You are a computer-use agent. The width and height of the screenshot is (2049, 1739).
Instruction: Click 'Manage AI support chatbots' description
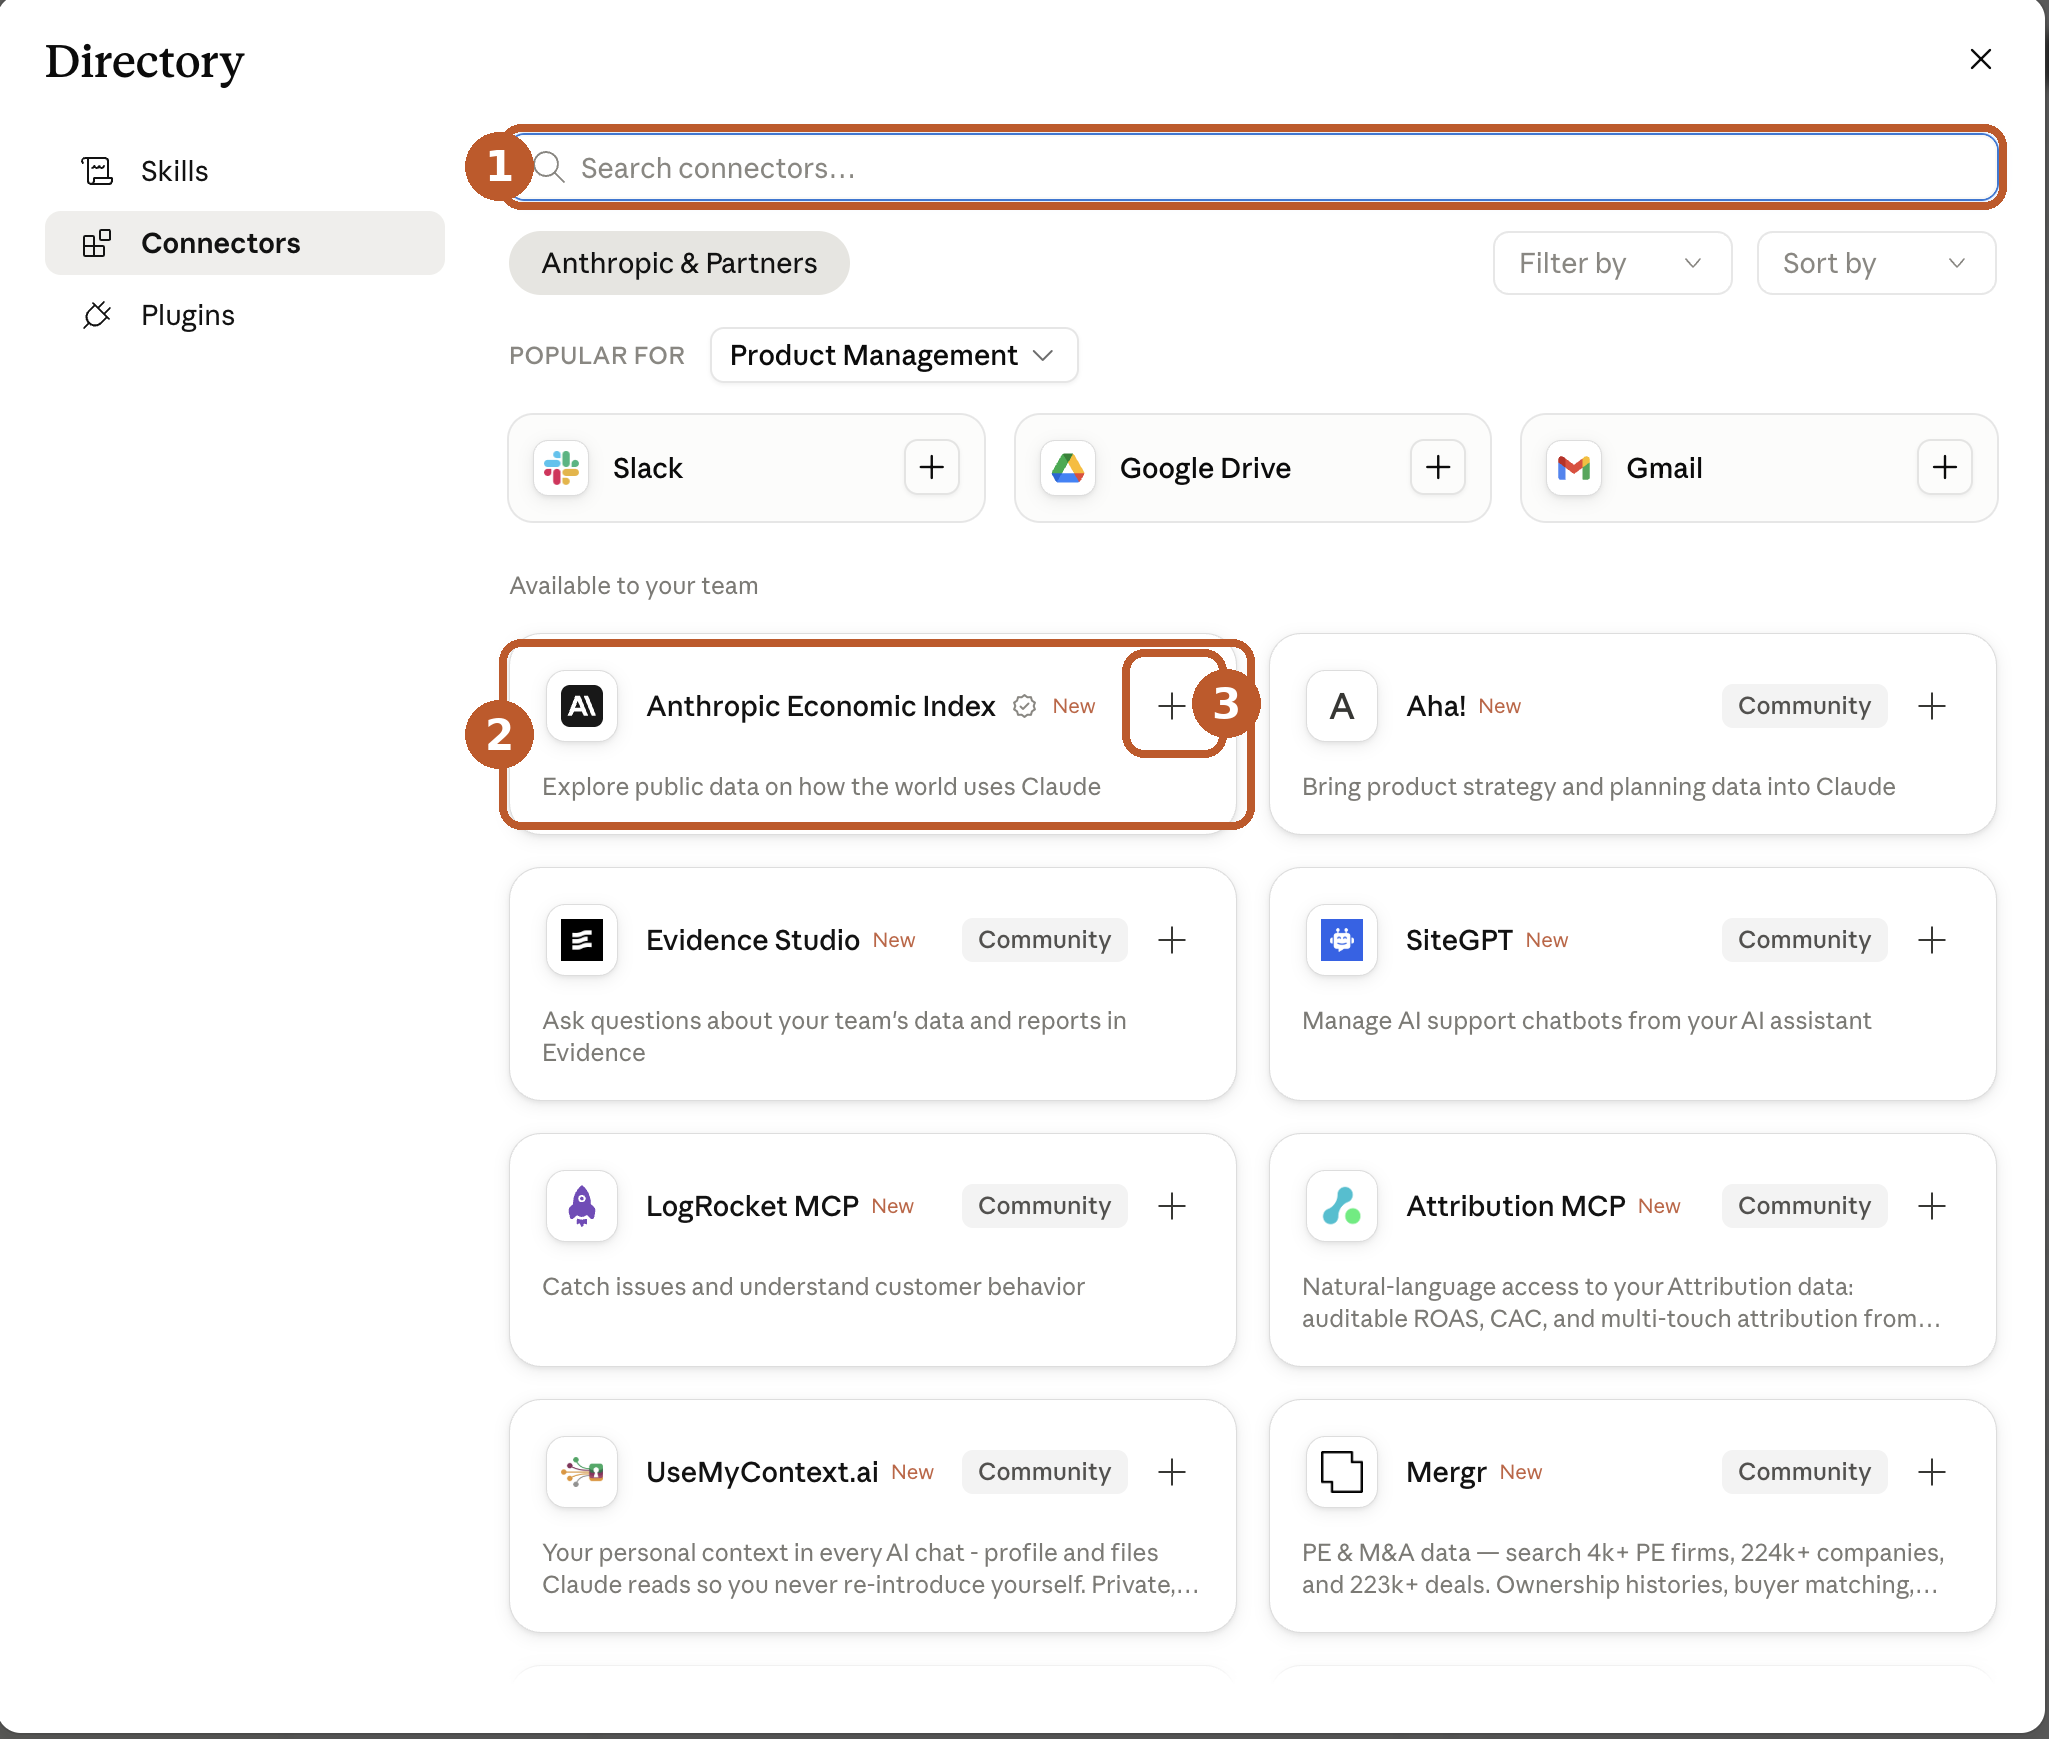coord(1586,1021)
